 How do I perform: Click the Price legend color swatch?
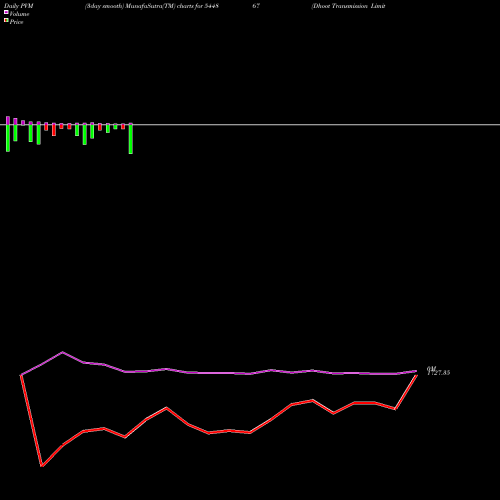(x=6, y=21)
